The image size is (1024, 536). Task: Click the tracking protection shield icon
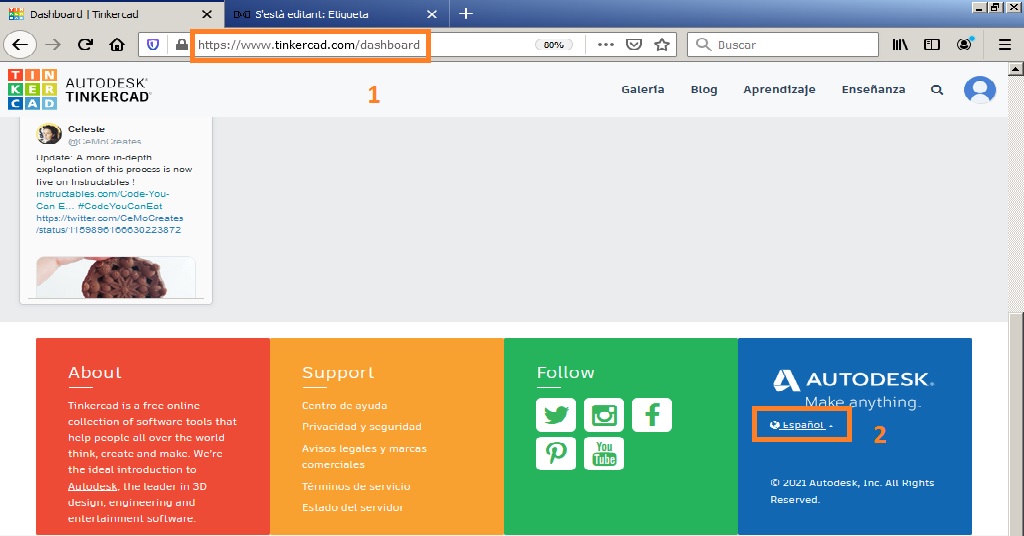pyautogui.click(x=153, y=44)
